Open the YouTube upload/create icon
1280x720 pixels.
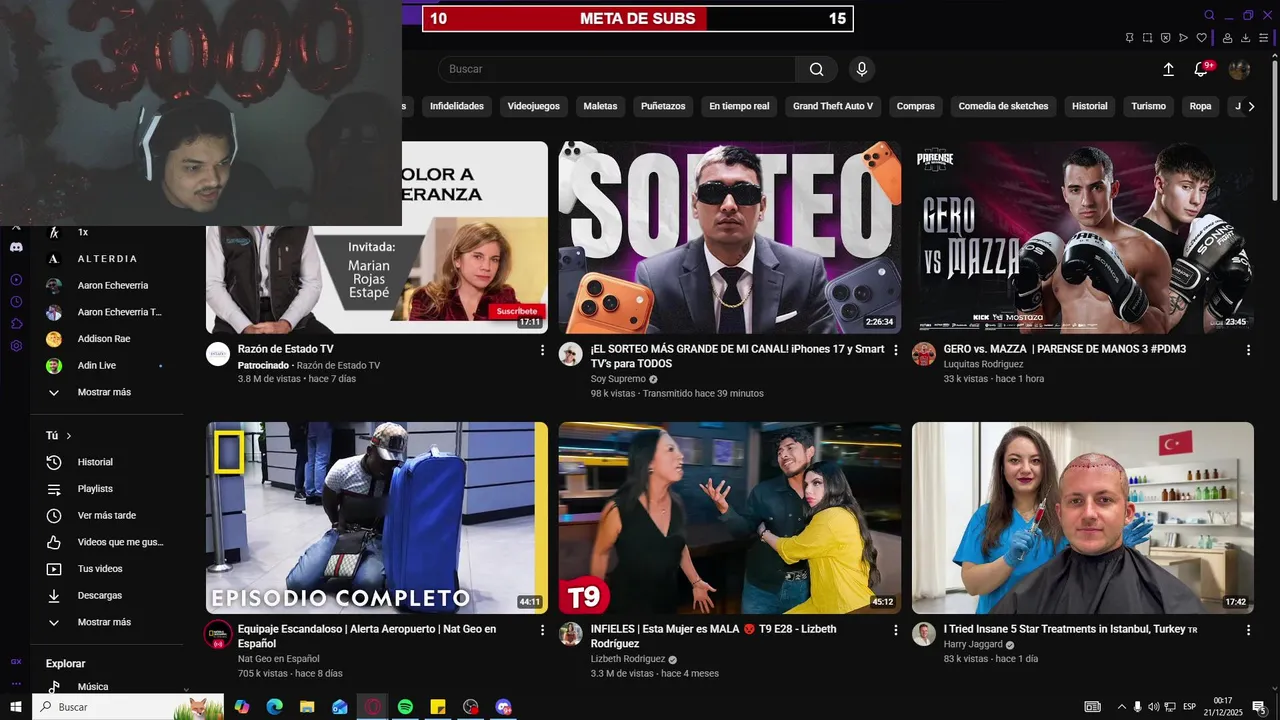pyautogui.click(x=1168, y=69)
